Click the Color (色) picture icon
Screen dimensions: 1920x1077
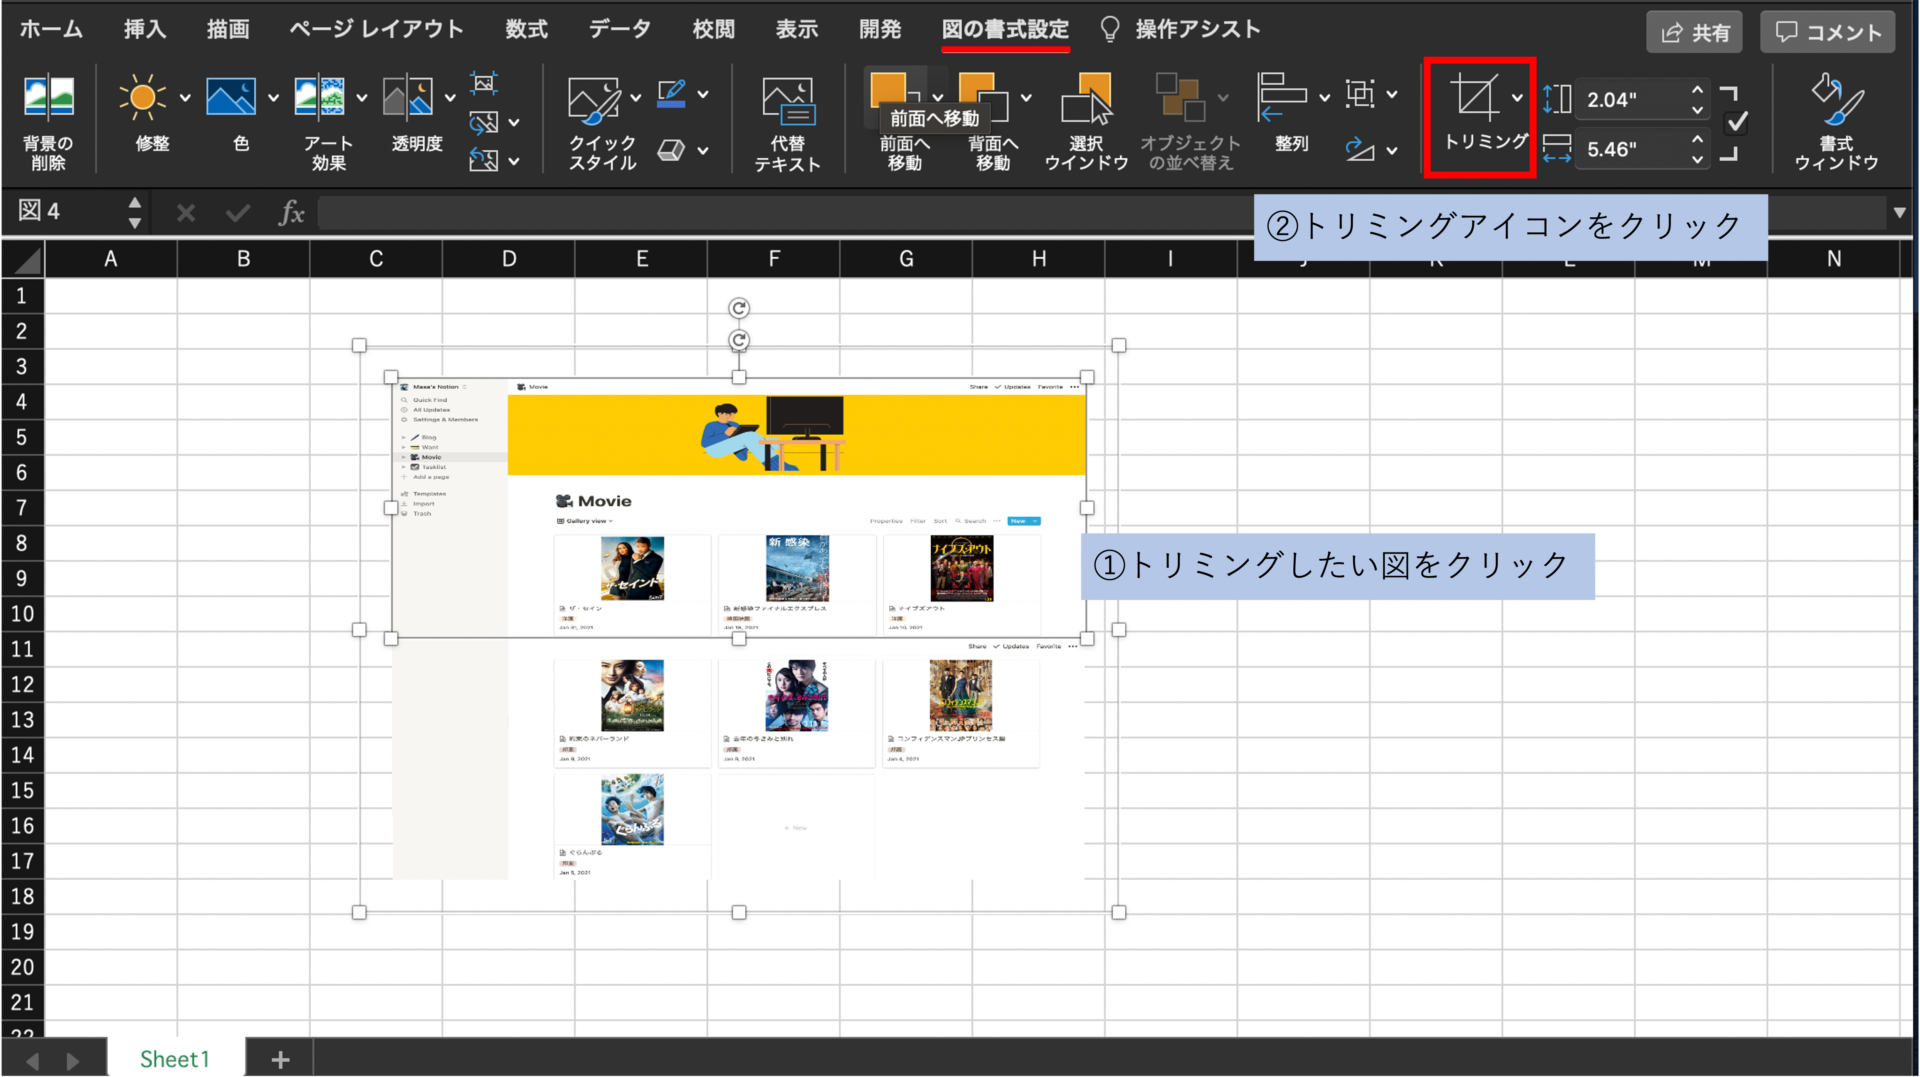pos(230,98)
